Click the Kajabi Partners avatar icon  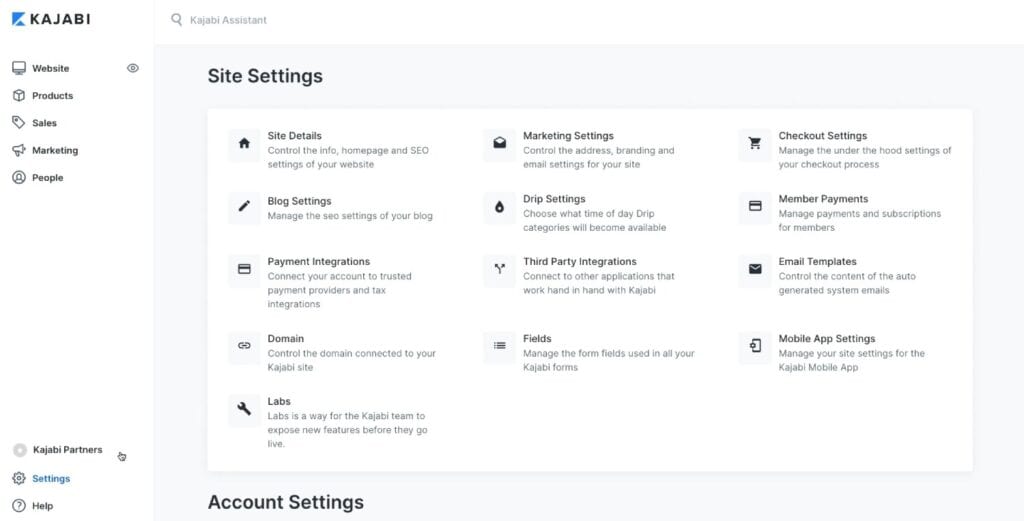coord(20,450)
